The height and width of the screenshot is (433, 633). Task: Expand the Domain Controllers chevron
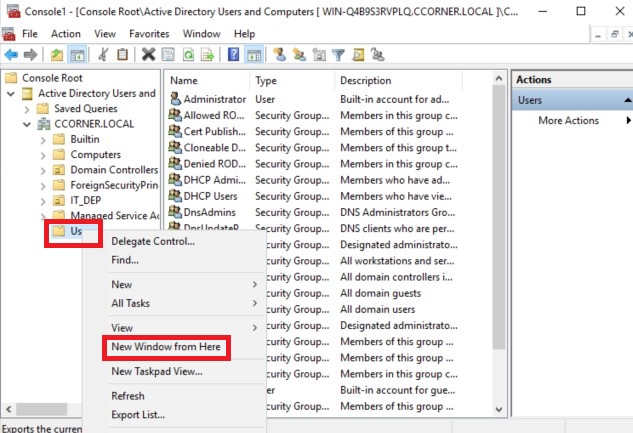pyautogui.click(x=43, y=171)
